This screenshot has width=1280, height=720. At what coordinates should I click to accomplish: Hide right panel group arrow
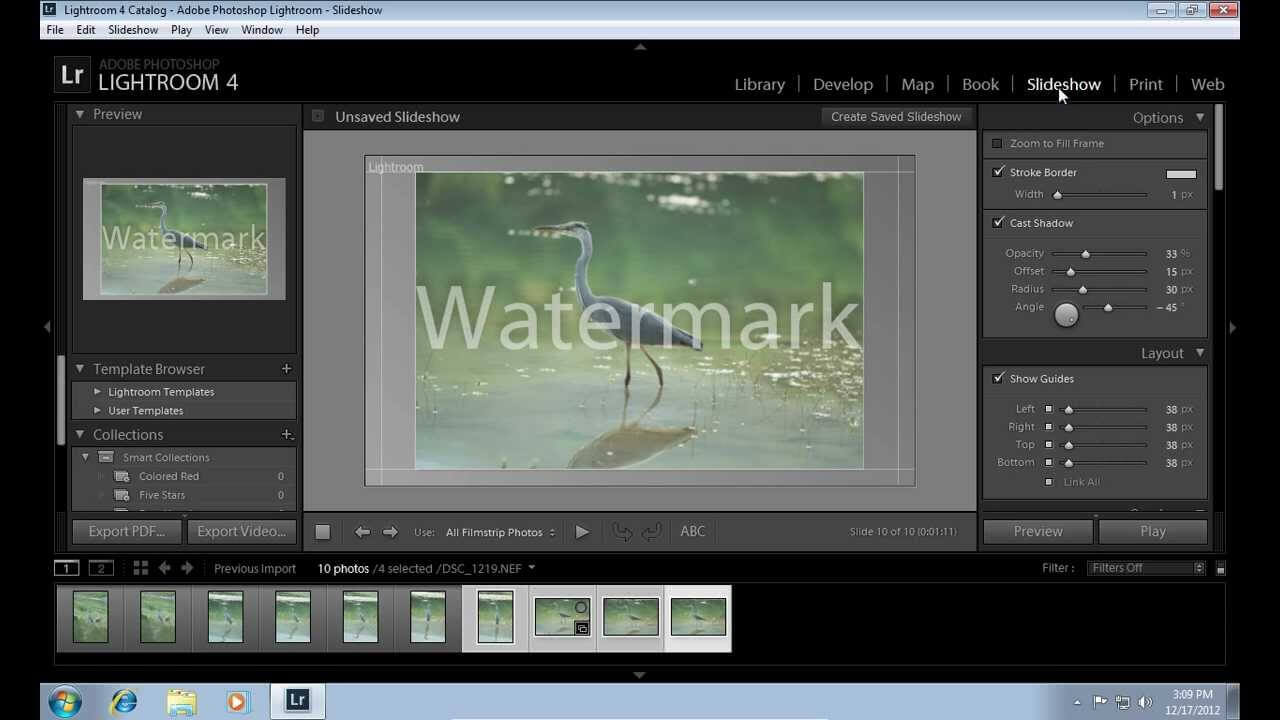[x=1232, y=327]
